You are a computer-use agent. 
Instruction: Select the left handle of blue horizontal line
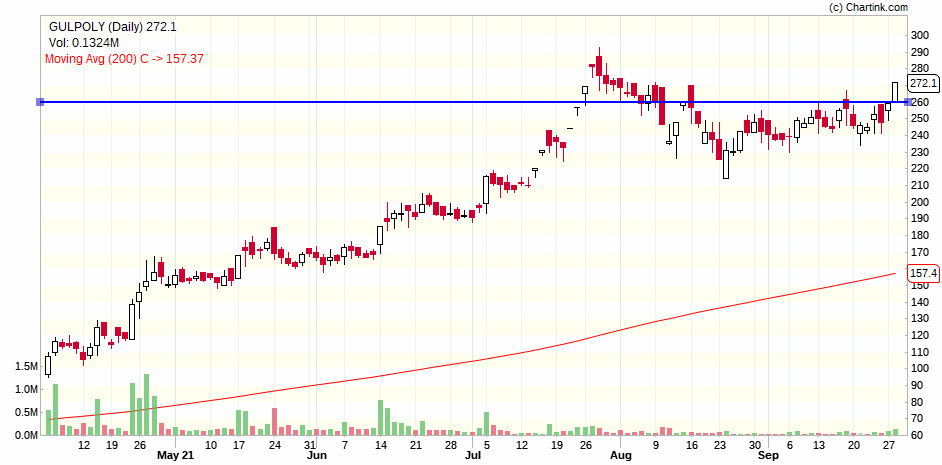pos(40,102)
